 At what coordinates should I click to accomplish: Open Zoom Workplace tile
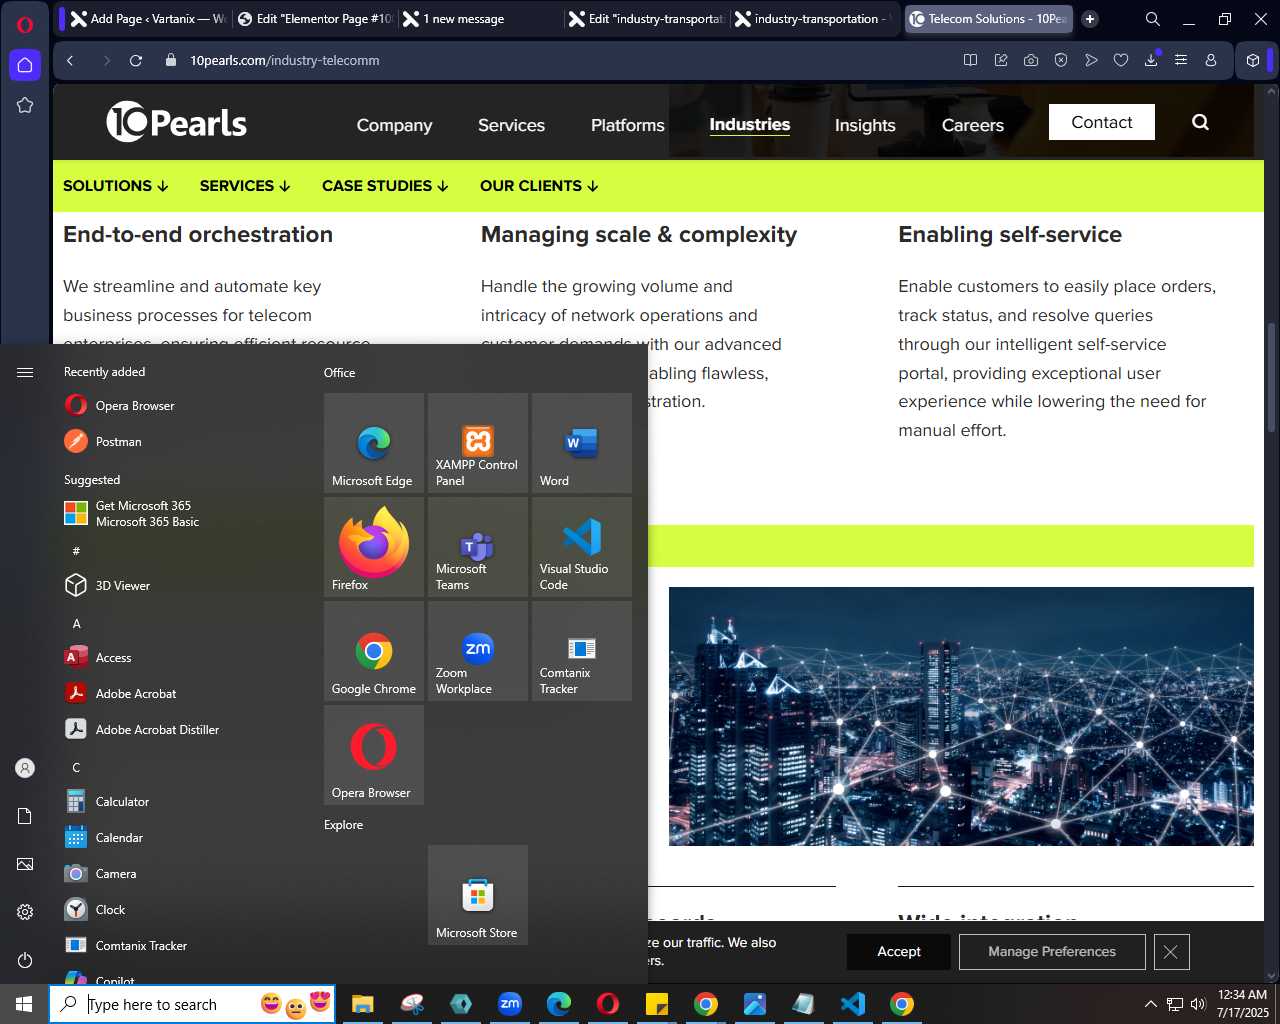[478, 651]
